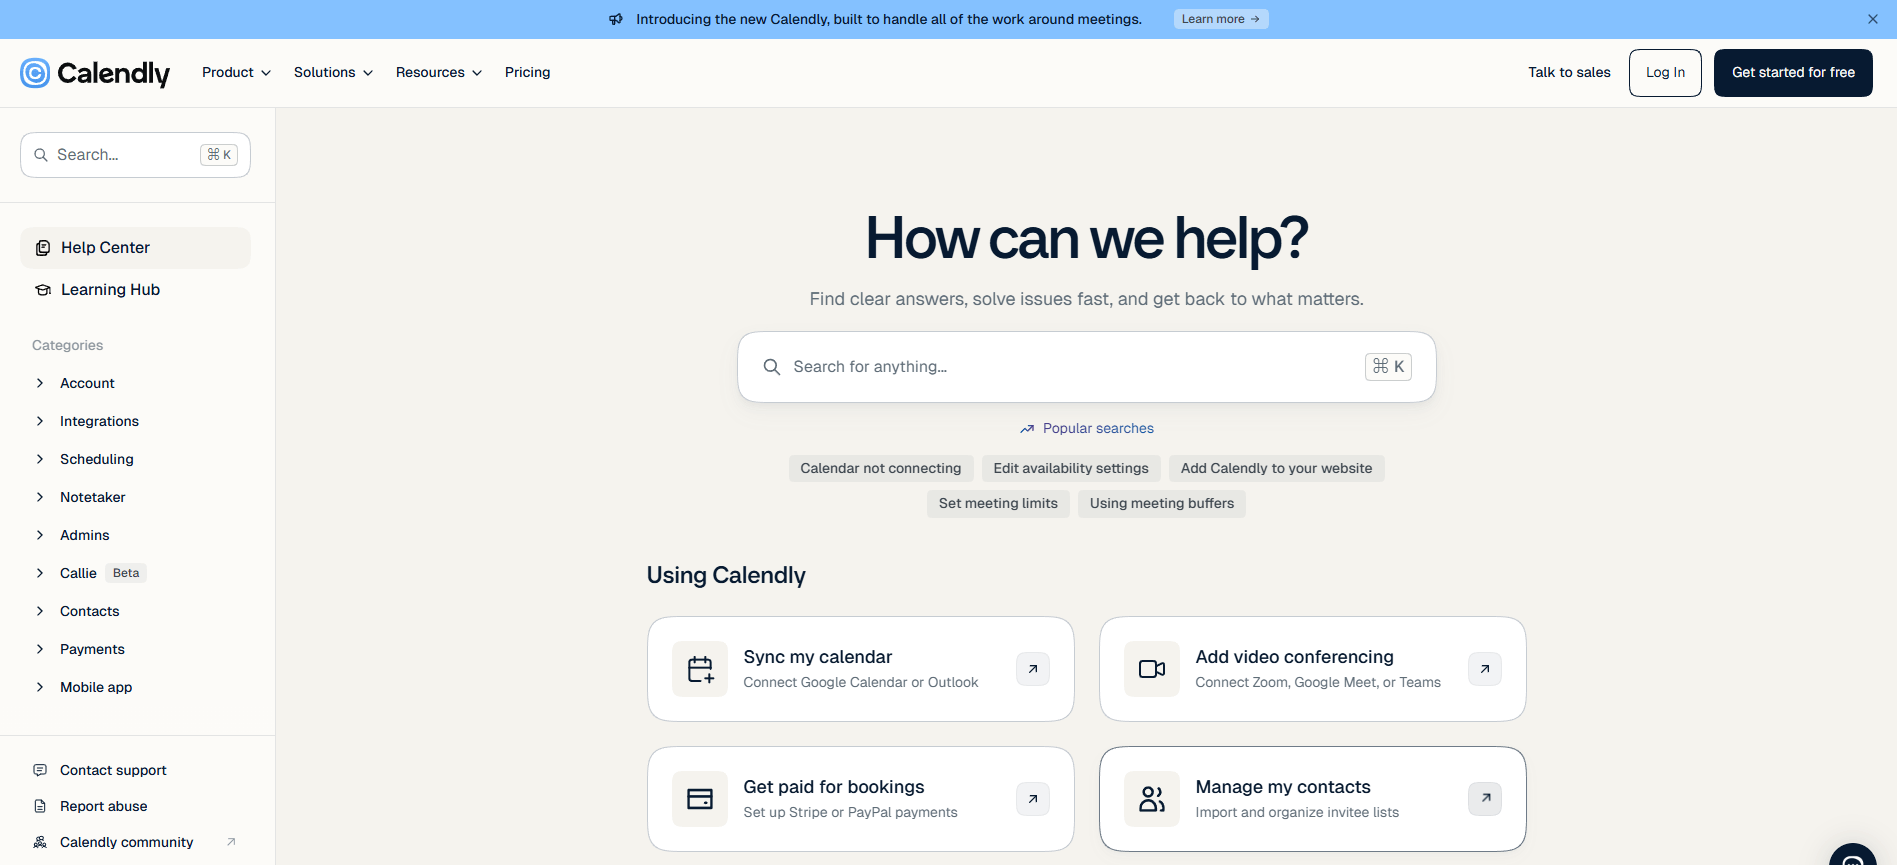This screenshot has height=865, width=1897.
Task: Click the Log In button
Action: point(1665,73)
